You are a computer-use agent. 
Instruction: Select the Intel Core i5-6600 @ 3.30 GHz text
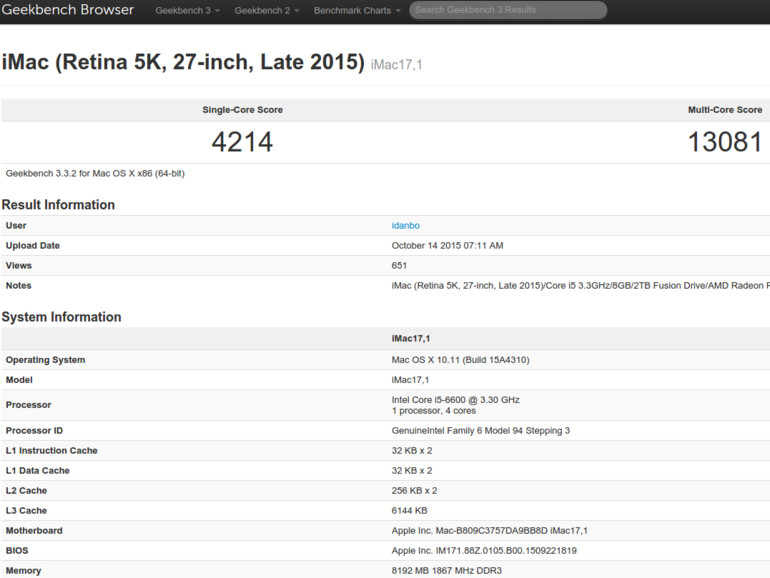coord(455,400)
